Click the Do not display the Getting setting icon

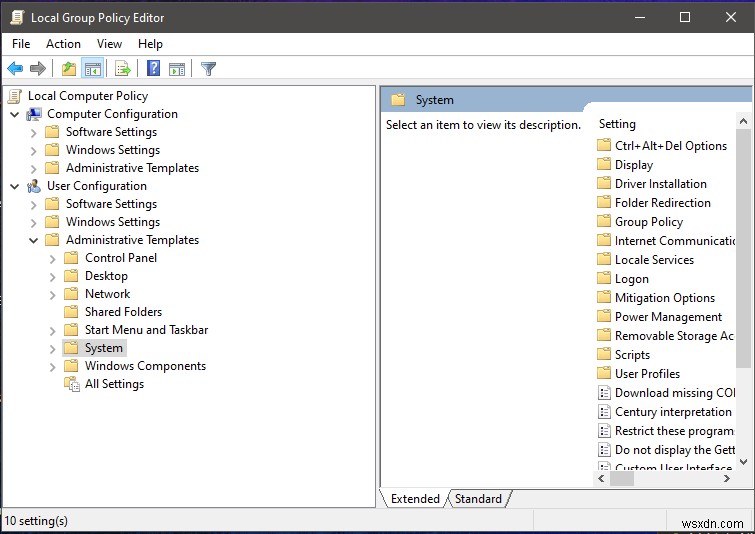tap(604, 450)
